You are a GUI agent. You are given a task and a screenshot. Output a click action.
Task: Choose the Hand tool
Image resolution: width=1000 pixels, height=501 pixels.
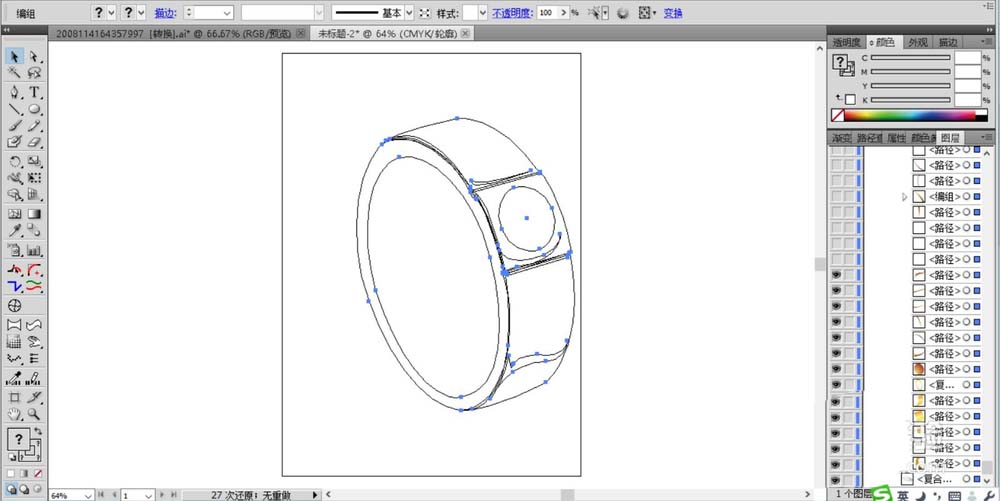coord(15,415)
